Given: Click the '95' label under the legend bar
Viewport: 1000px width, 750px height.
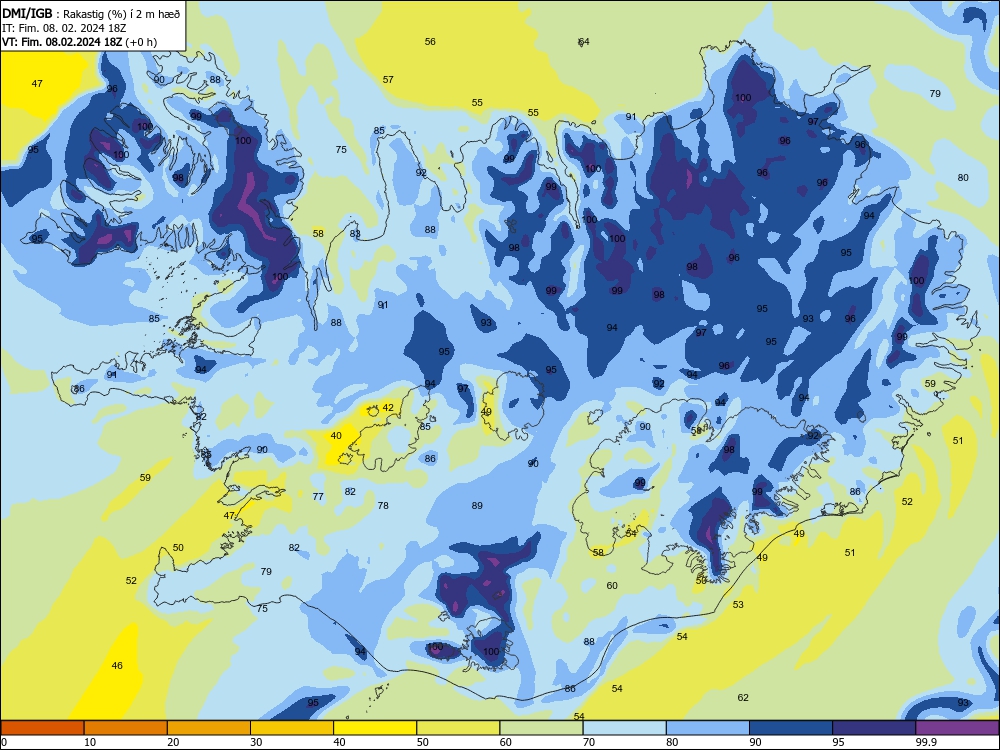Looking at the screenshot, I should click(x=838, y=742).
